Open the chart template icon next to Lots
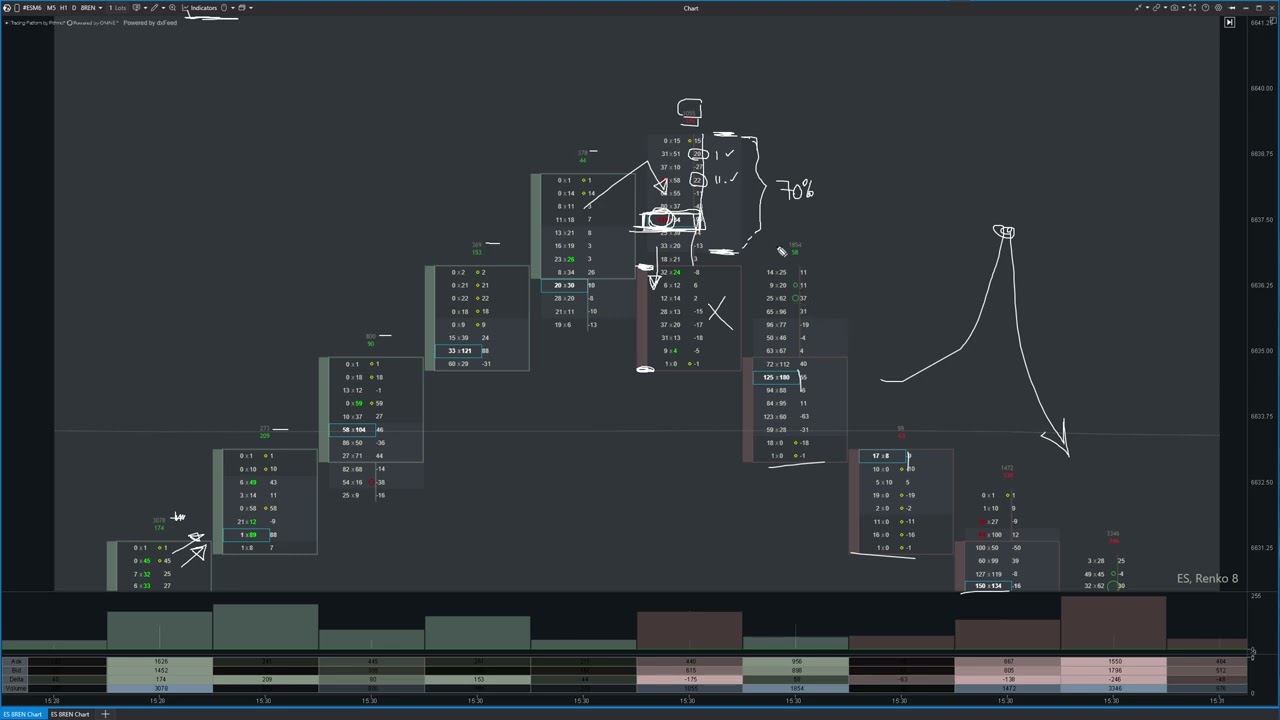This screenshot has width=1280, height=720. [x=135, y=8]
